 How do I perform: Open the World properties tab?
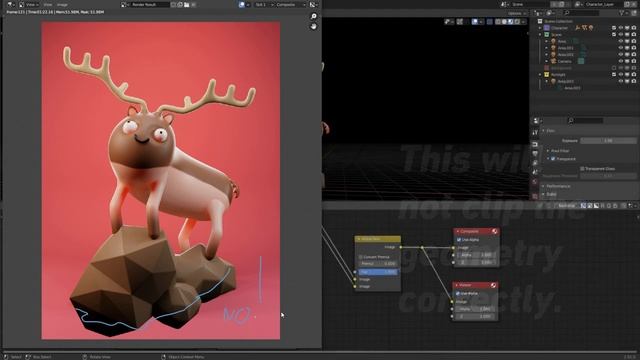coord(535,182)
